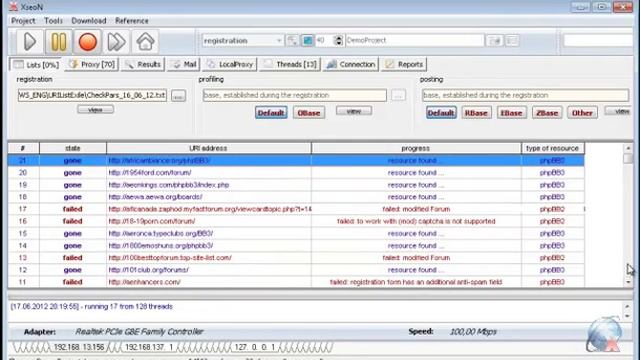Switch to the Proxy [70] tab
This screenshot has height=360, width=640.
click(92, 64)
